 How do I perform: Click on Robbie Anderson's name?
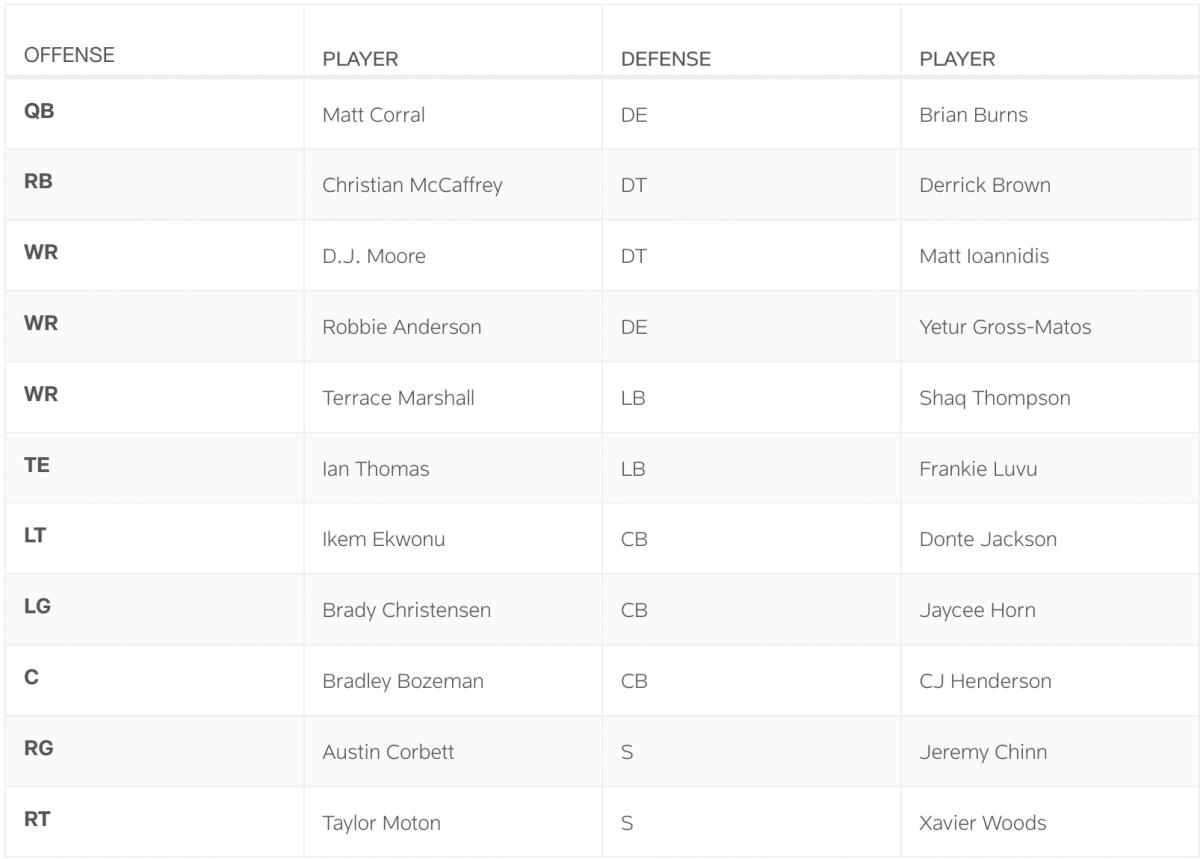[x=401, y=327]
